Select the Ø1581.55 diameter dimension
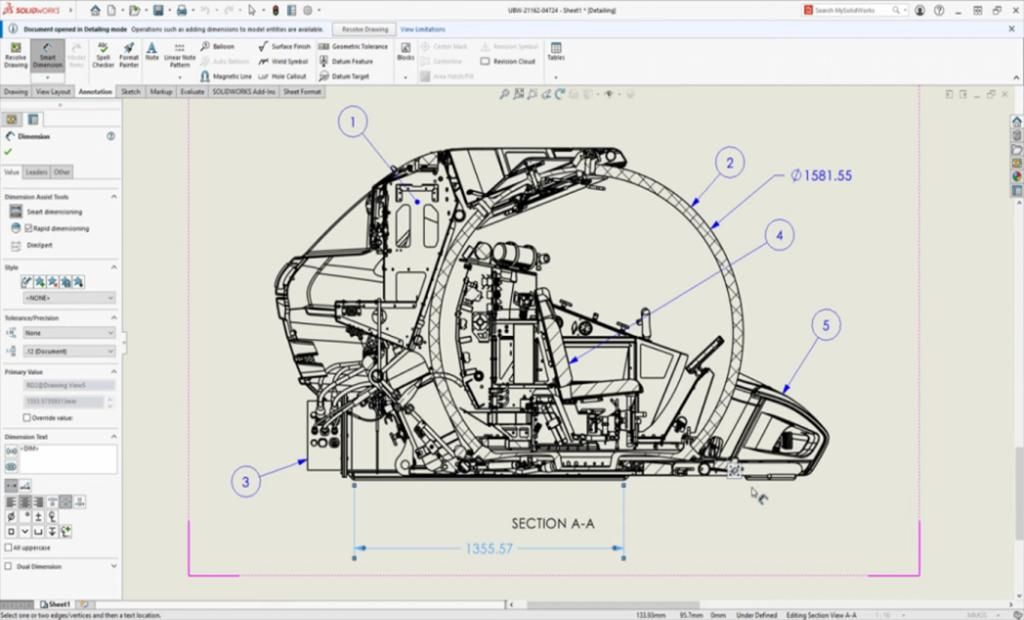Image resolution: width=1024 pixels, height=620 pixels. pyautogui.click(x=821, y=175)
